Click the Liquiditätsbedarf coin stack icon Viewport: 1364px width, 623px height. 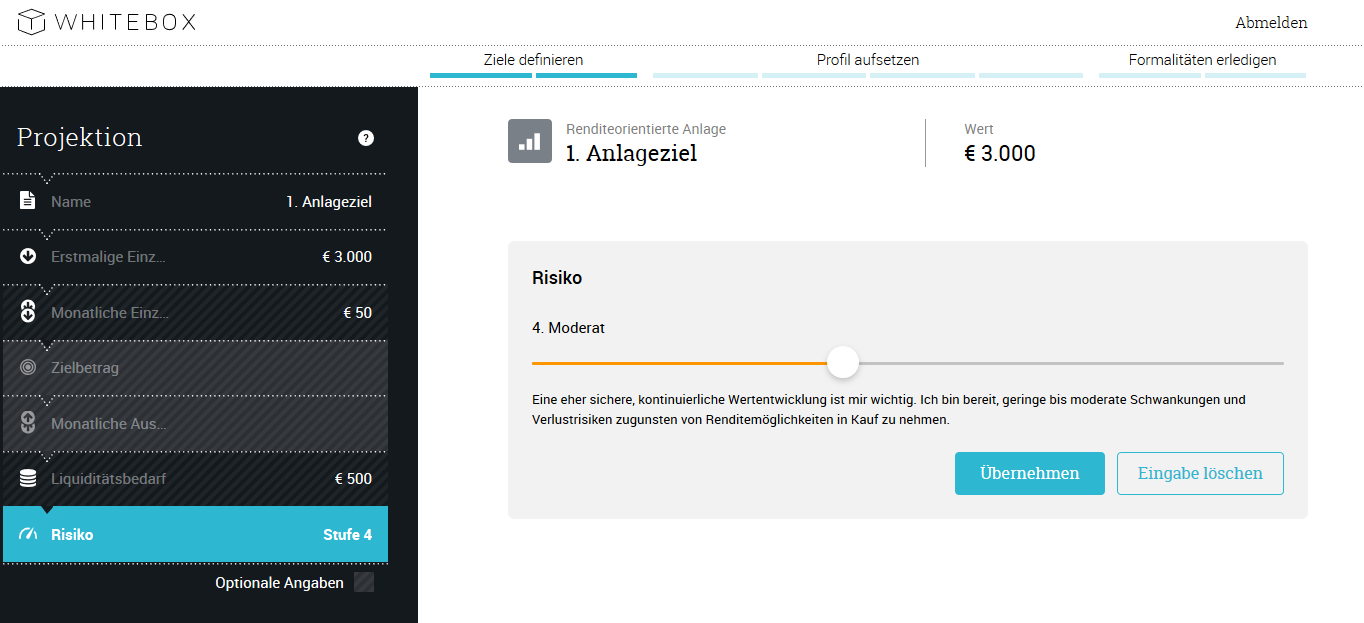[x=28, y=479]
